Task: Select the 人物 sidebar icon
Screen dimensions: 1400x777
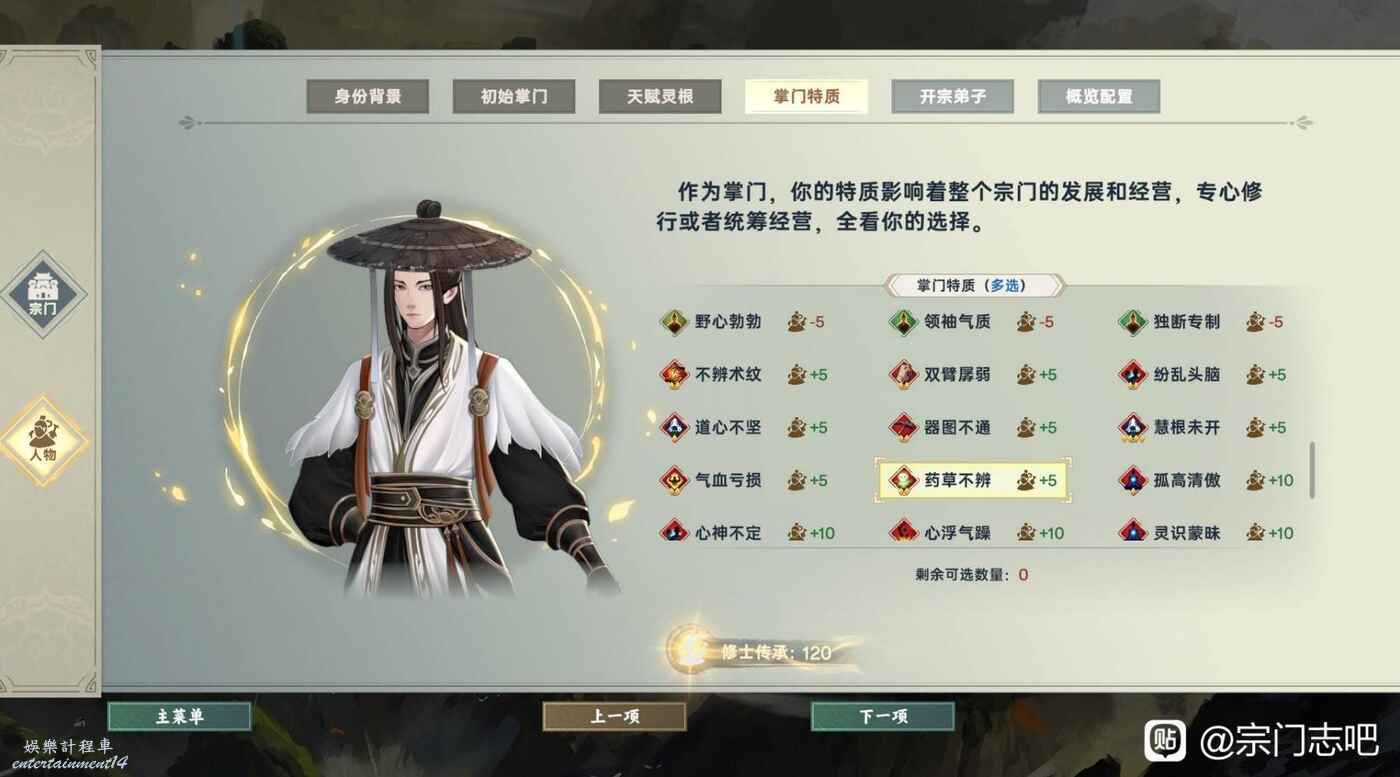Action: 43,439
